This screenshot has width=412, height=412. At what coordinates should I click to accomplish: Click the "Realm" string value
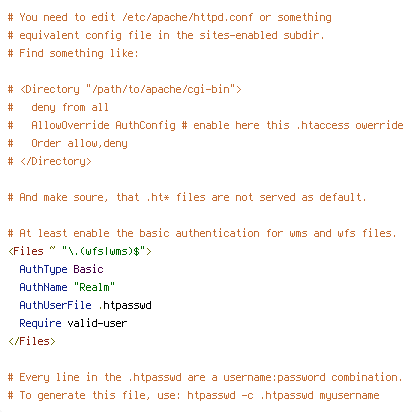[x=94, y=287]
